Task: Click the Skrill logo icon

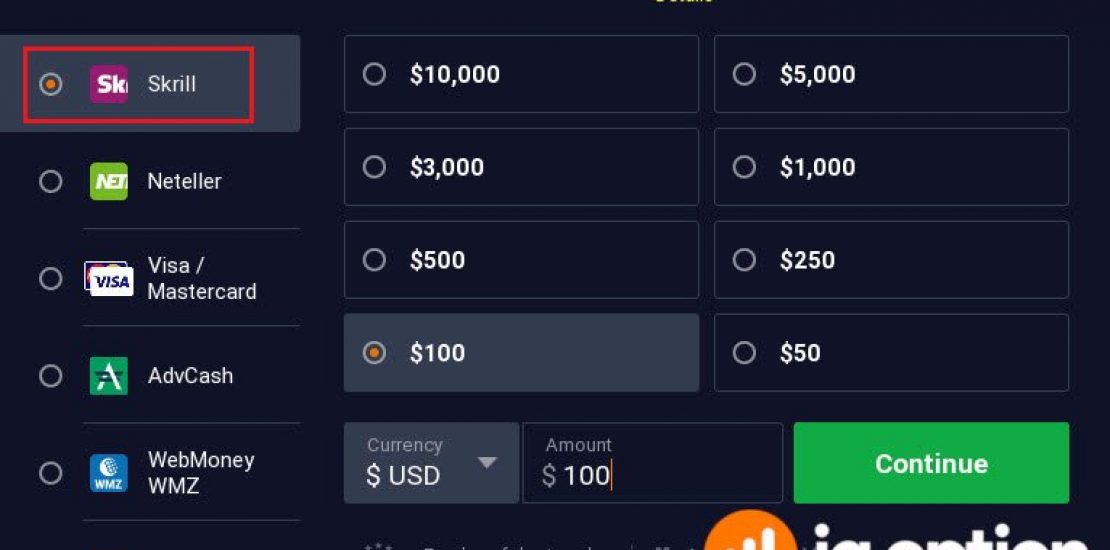Action: coord(109,85)
